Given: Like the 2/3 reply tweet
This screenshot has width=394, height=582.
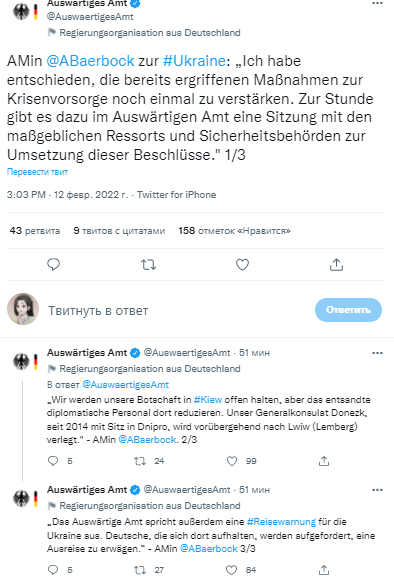Looking at the screenshot, I should click(232, 461).
